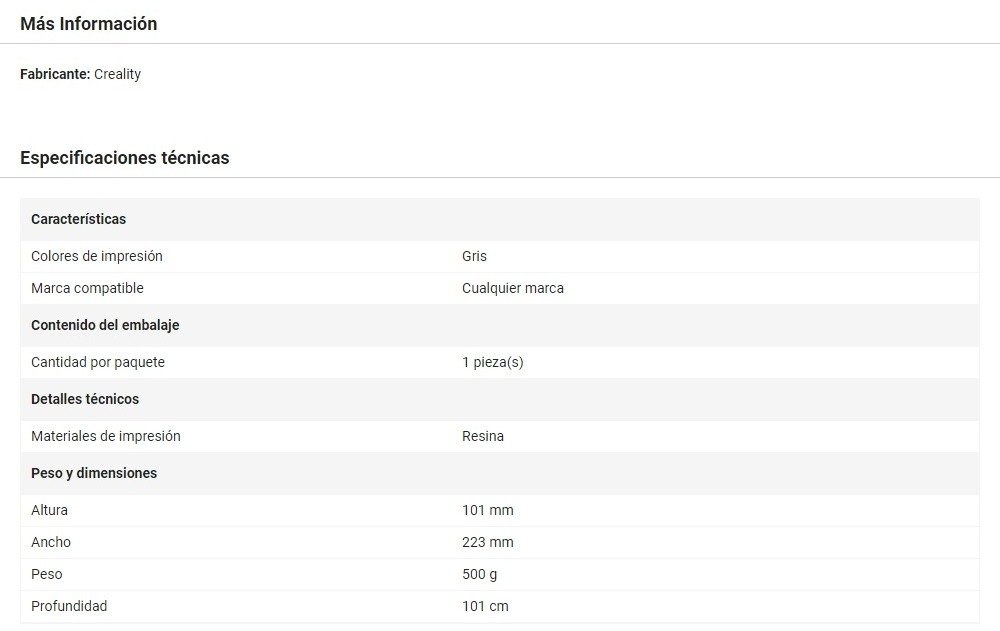Click the "Especificaciones técnicas" heading
This screenshot has width=1000, height=631.
tap(124, 158)
